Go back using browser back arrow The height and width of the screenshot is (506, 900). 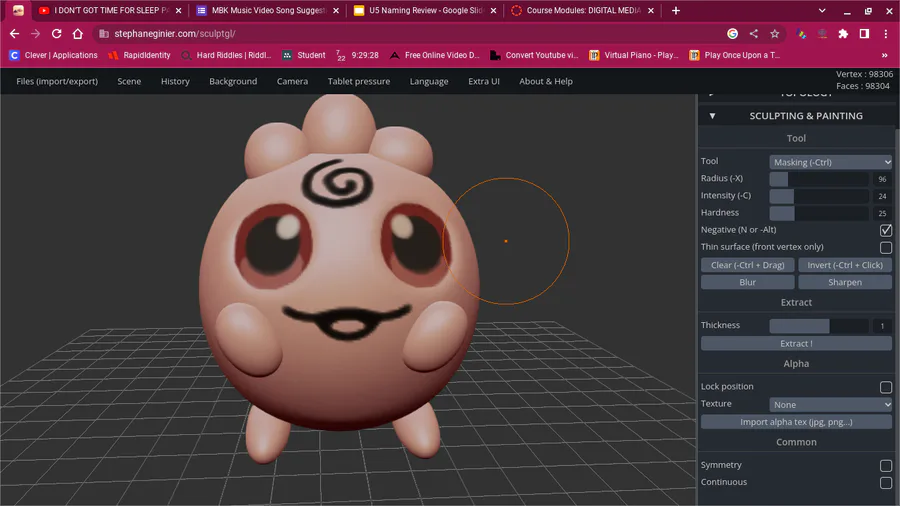pos(14,34)
